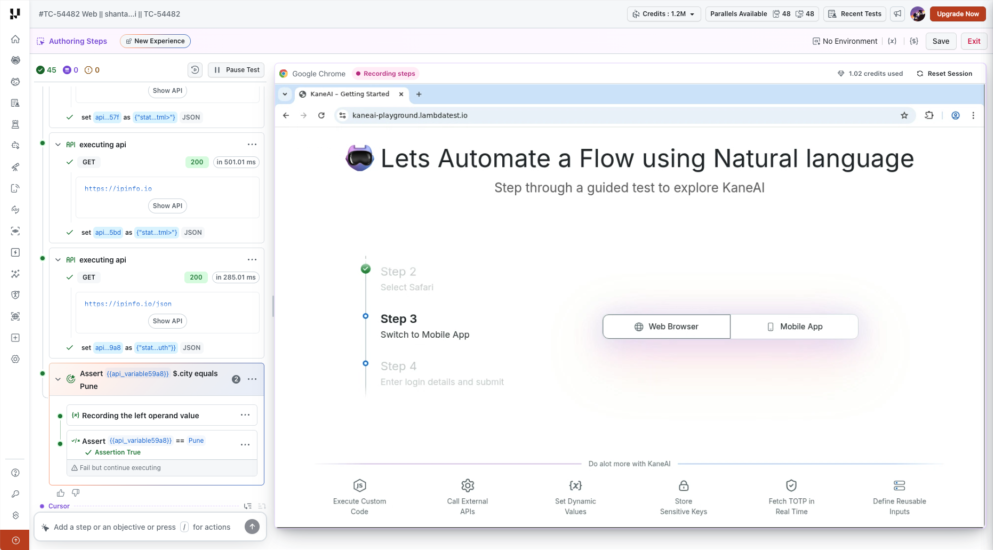
Task: Click the send arrow button in step input
Action: (252, 527)
